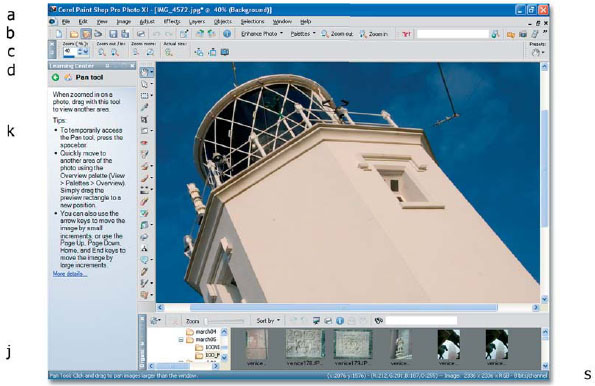Choose the rectangular Selection tool
The height and width of the screenshot is (386, 595).
click(x=144, y=95)
